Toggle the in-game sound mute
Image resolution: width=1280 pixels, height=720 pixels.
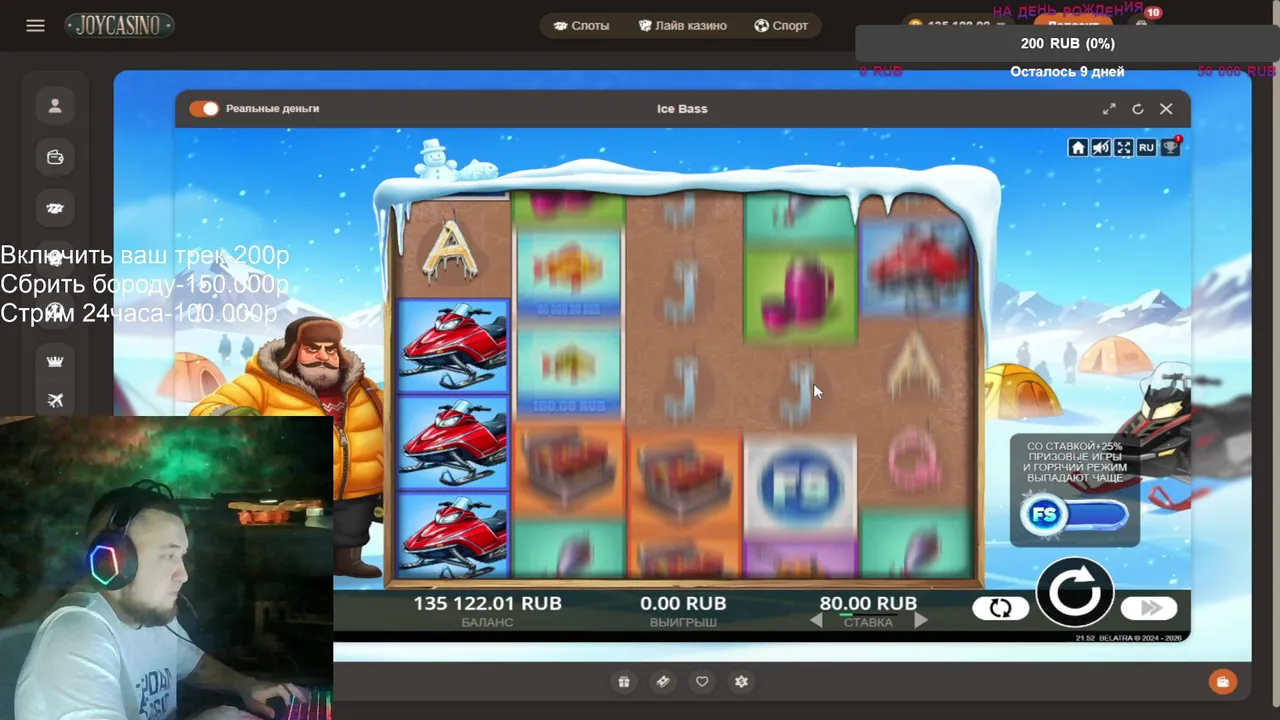[1101, 148]
